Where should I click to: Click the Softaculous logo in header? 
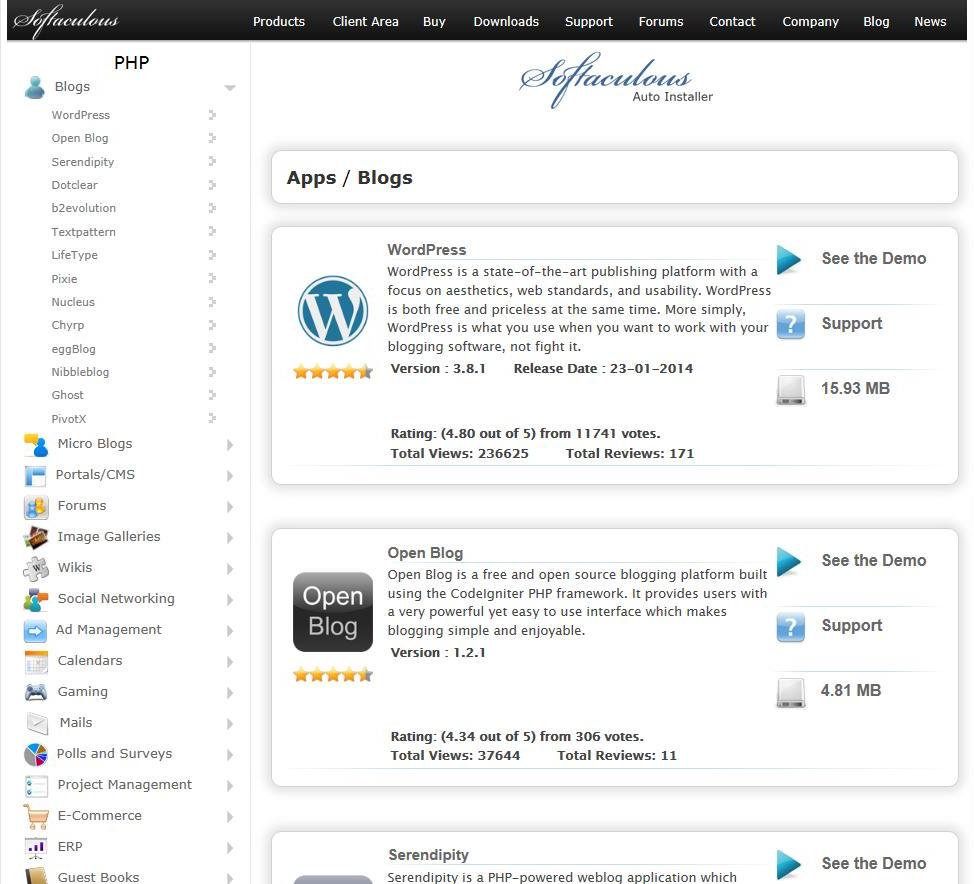(66, 21)
